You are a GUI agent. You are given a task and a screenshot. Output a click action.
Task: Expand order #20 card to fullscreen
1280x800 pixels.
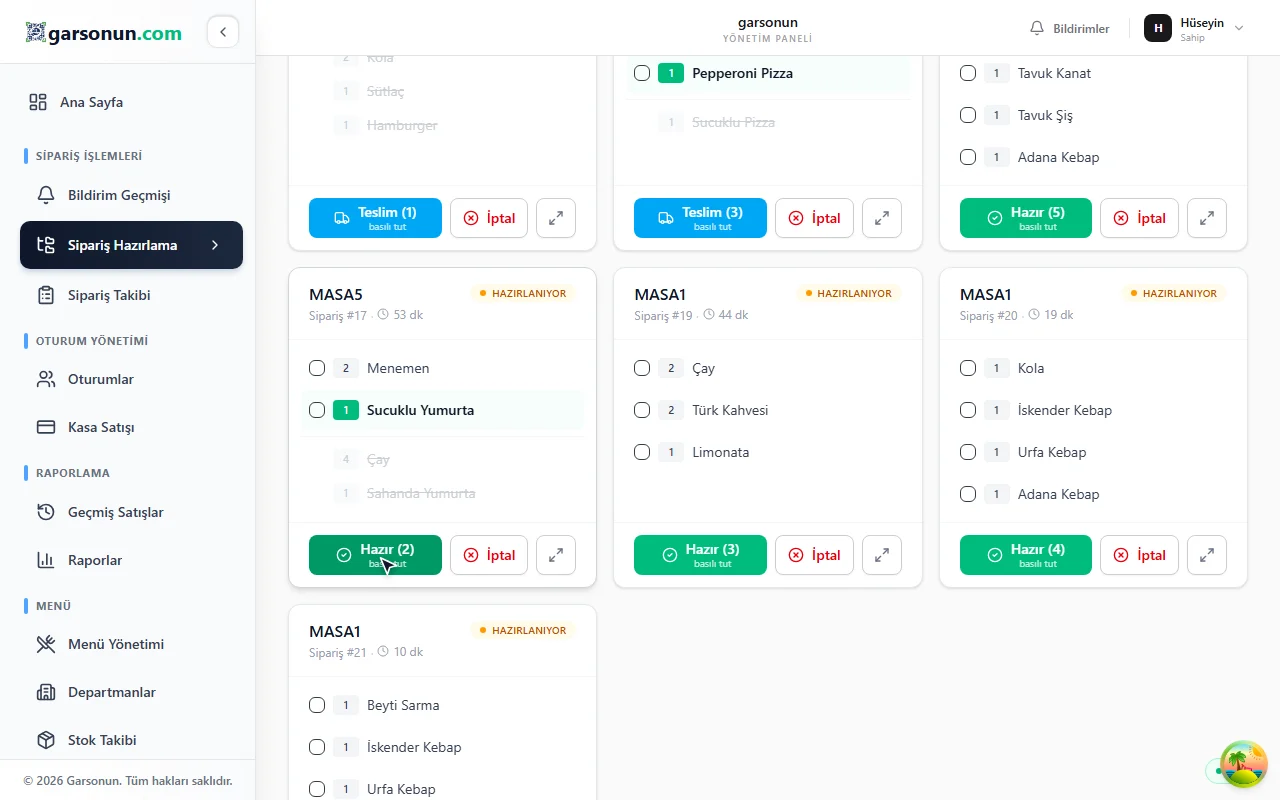(x=1207, y=555)
